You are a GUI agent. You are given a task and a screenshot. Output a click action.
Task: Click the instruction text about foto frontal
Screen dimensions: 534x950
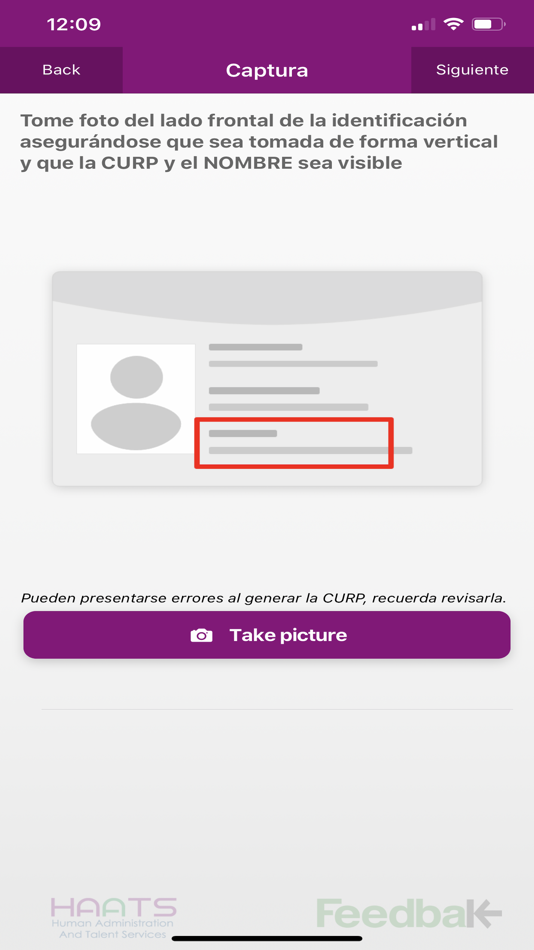259,141
